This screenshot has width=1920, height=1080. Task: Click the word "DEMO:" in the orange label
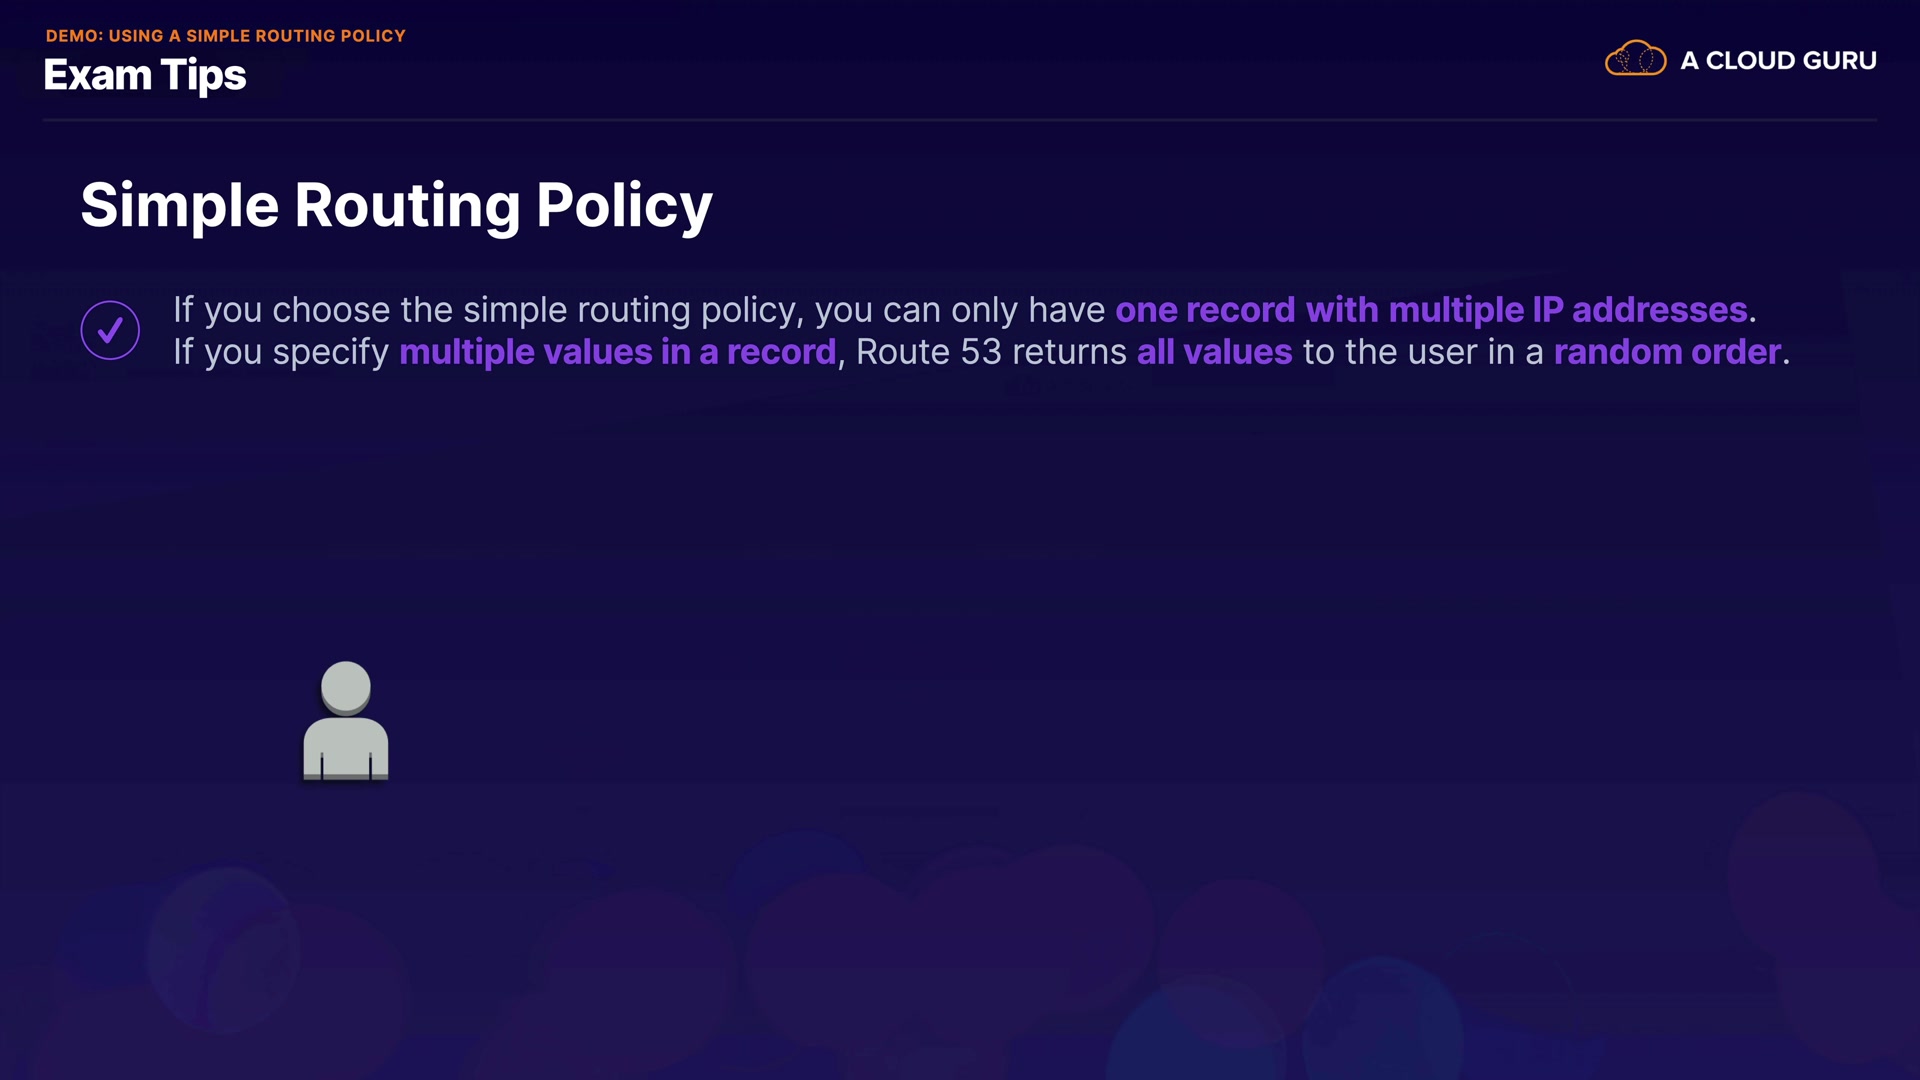(x=74, y=36)
